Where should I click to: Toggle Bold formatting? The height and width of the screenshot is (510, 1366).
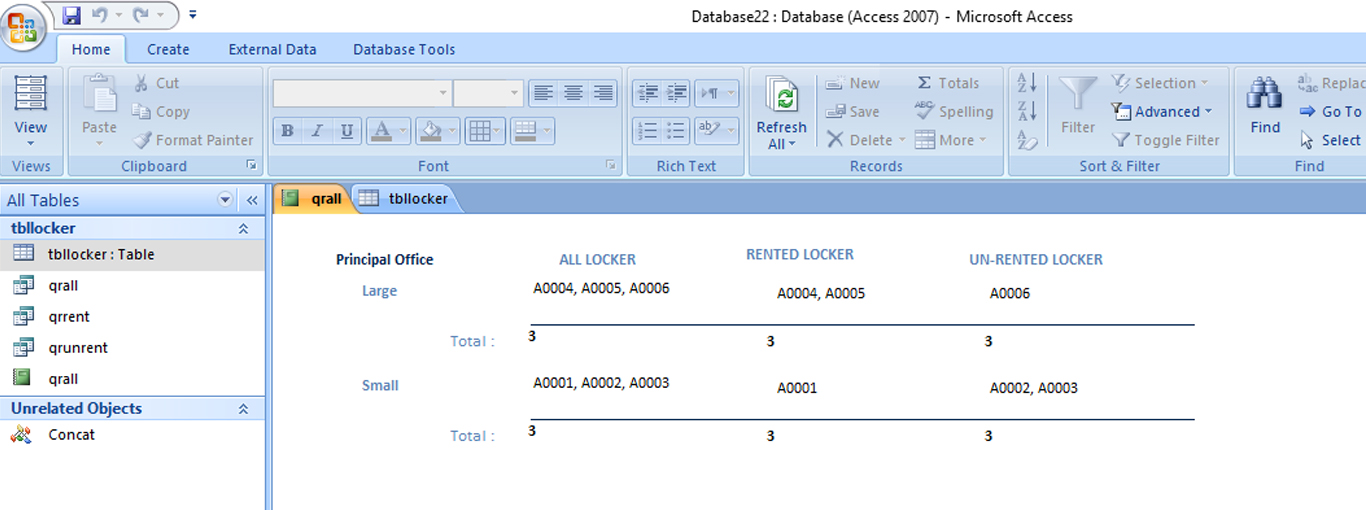point(288,131)
